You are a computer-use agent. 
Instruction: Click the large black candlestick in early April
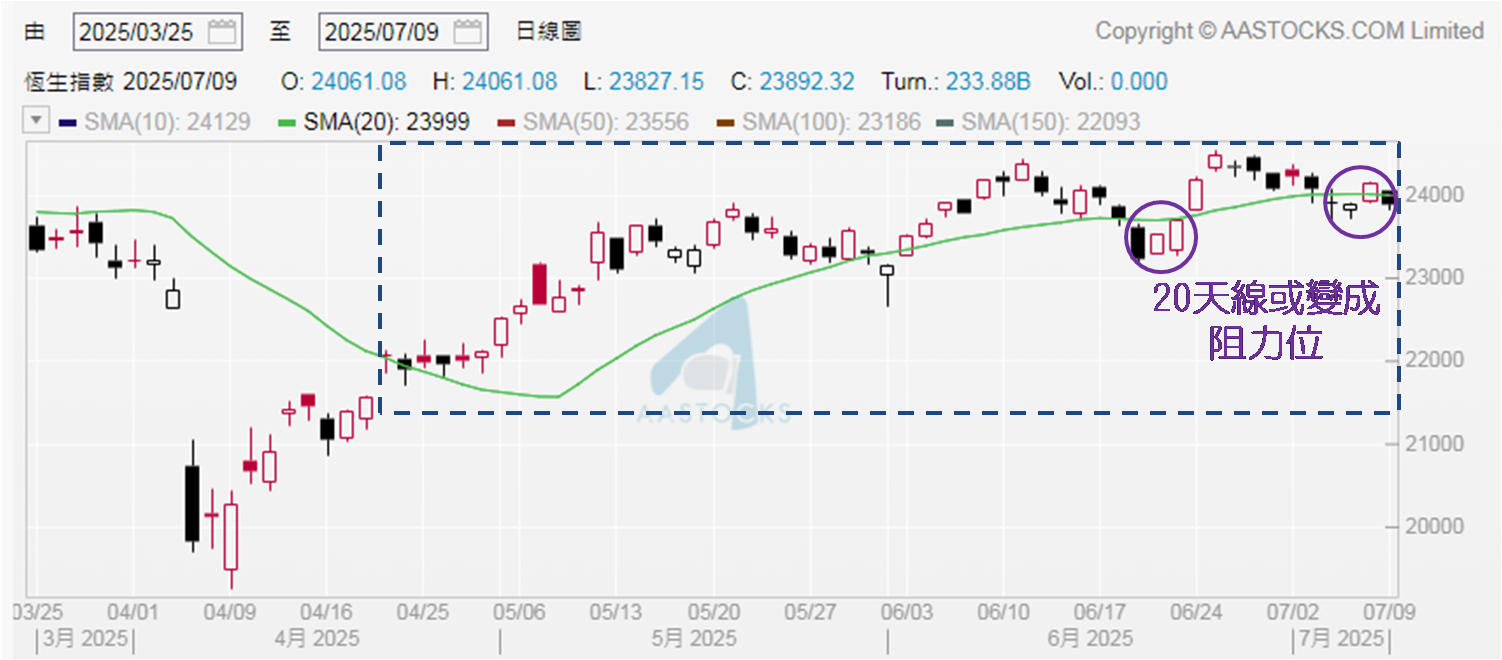[192, 503]
